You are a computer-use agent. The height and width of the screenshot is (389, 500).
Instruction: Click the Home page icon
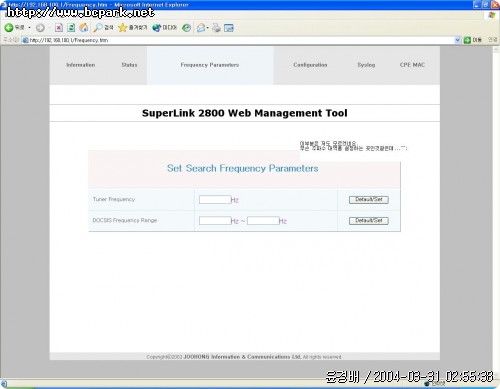[x=84, y=28]
